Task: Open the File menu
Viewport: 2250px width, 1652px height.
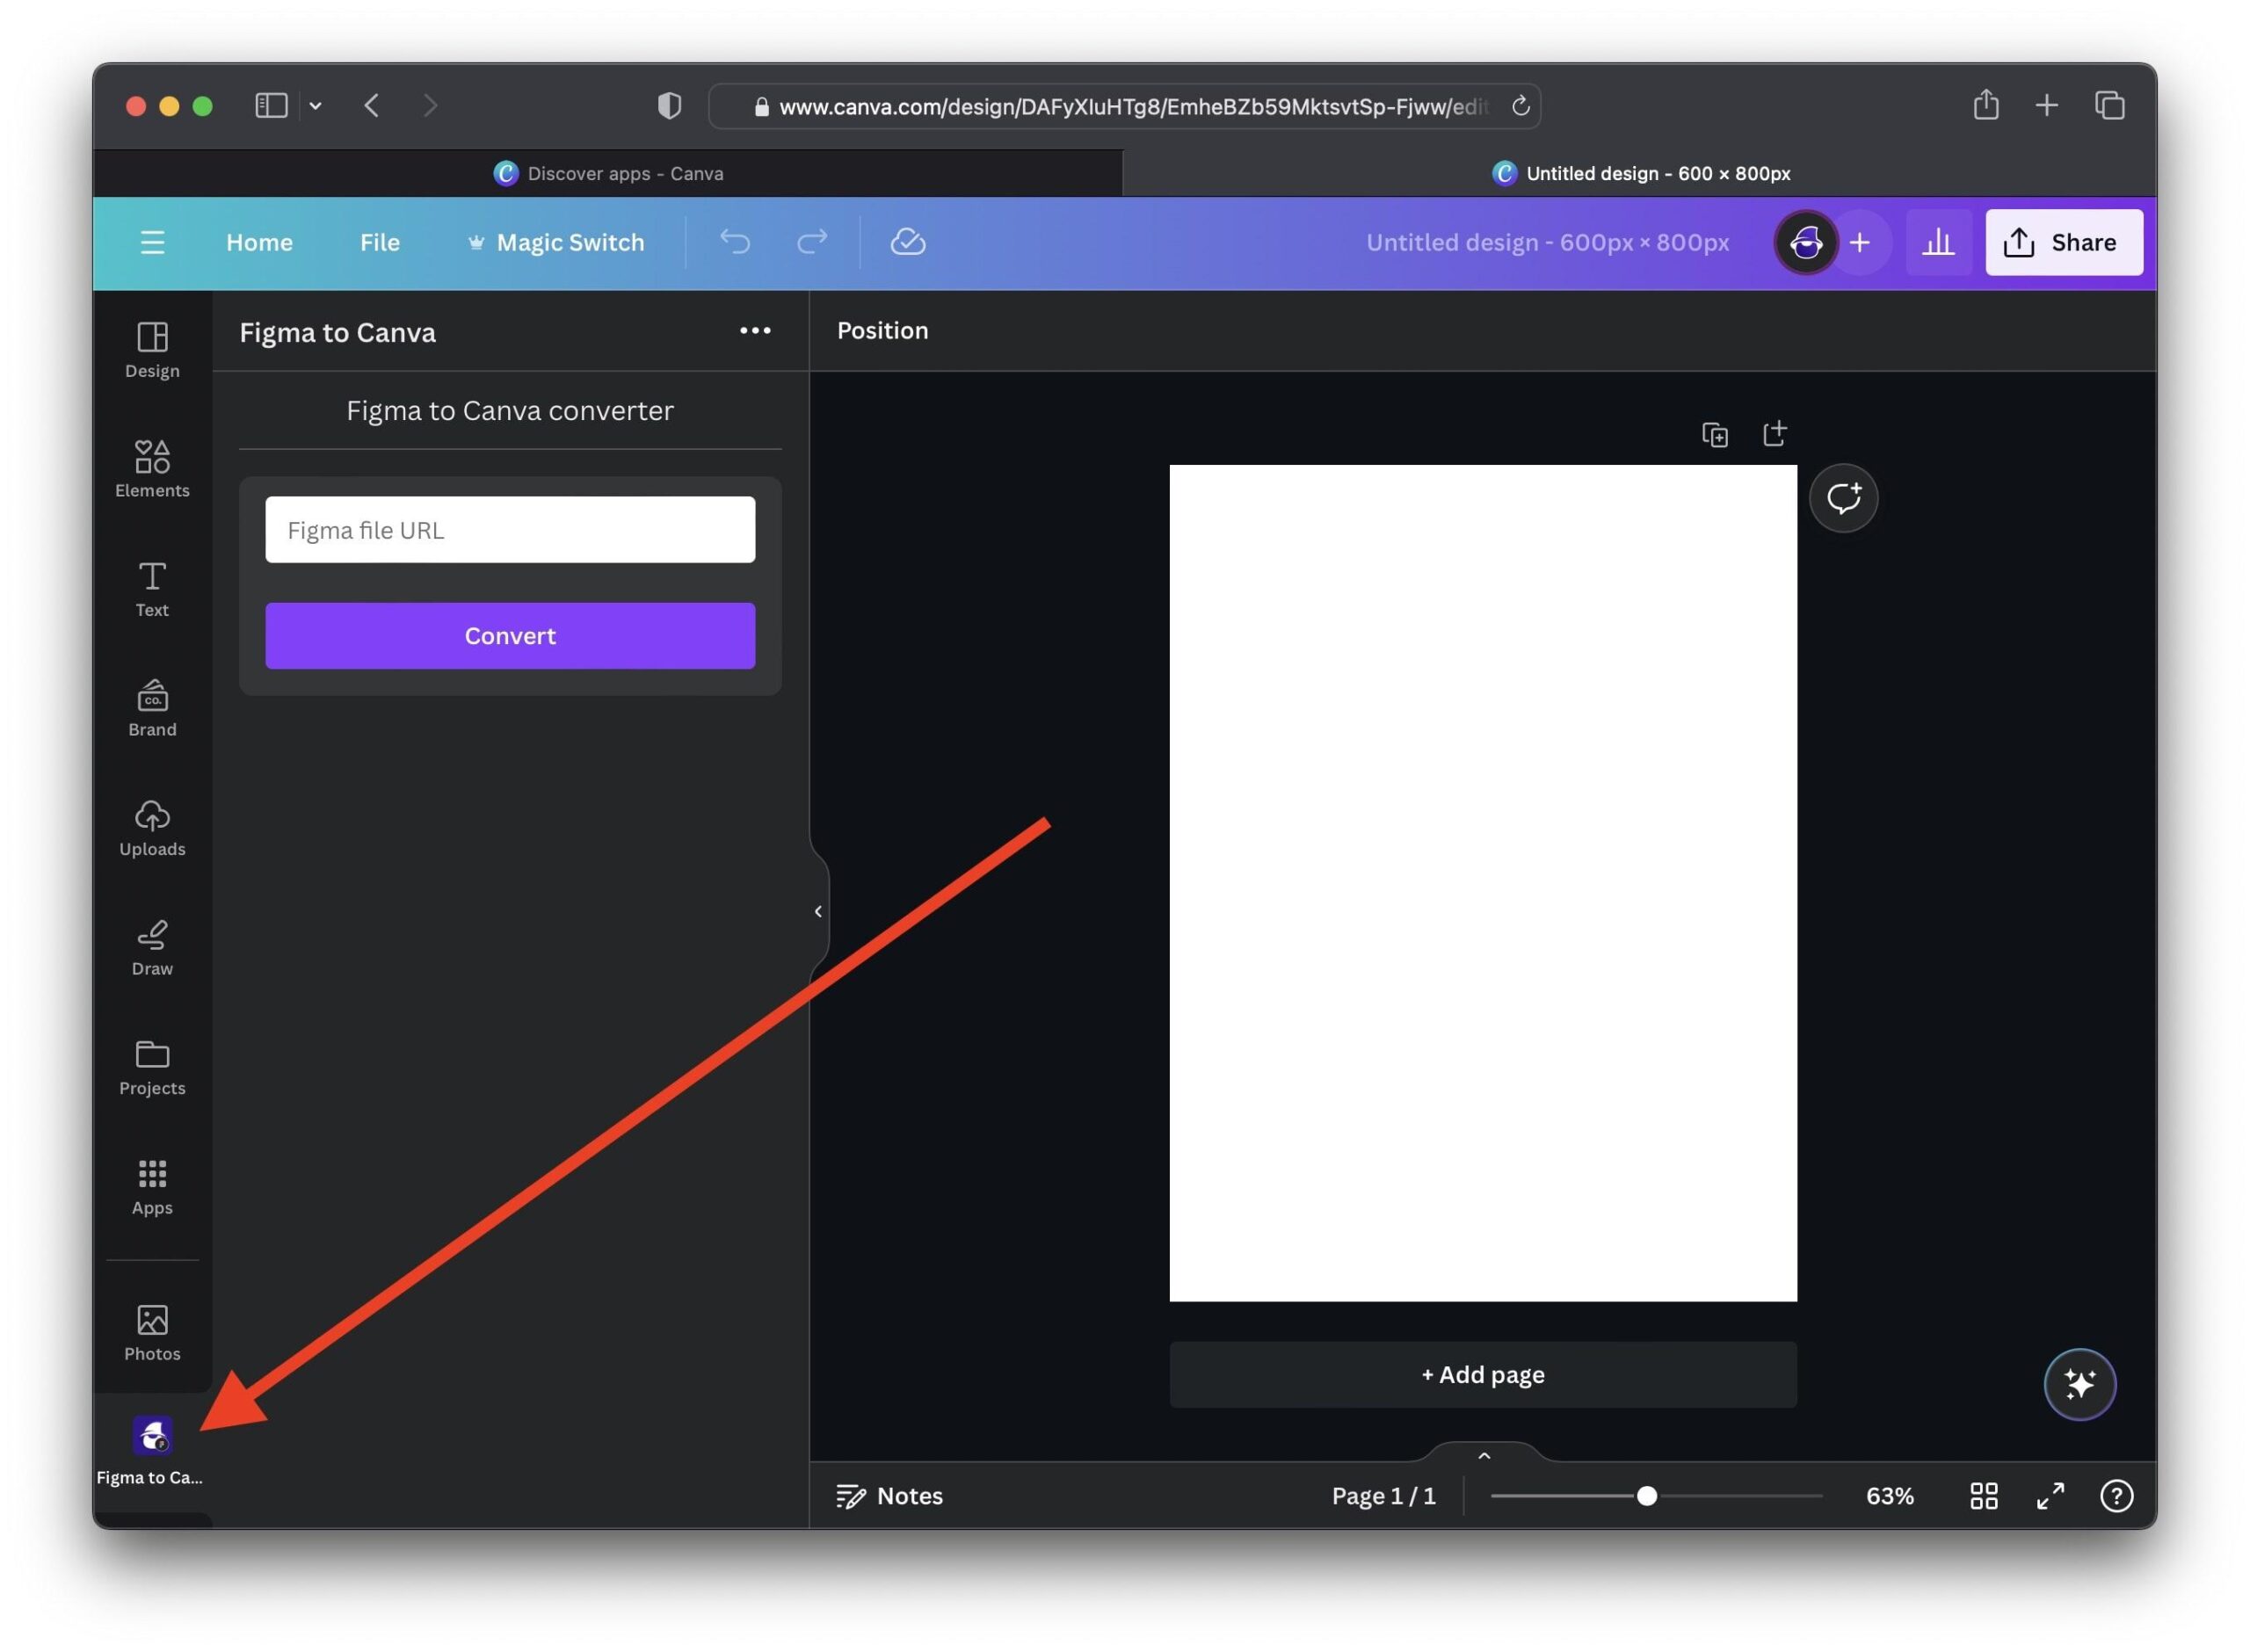Action: coord(379,242)
